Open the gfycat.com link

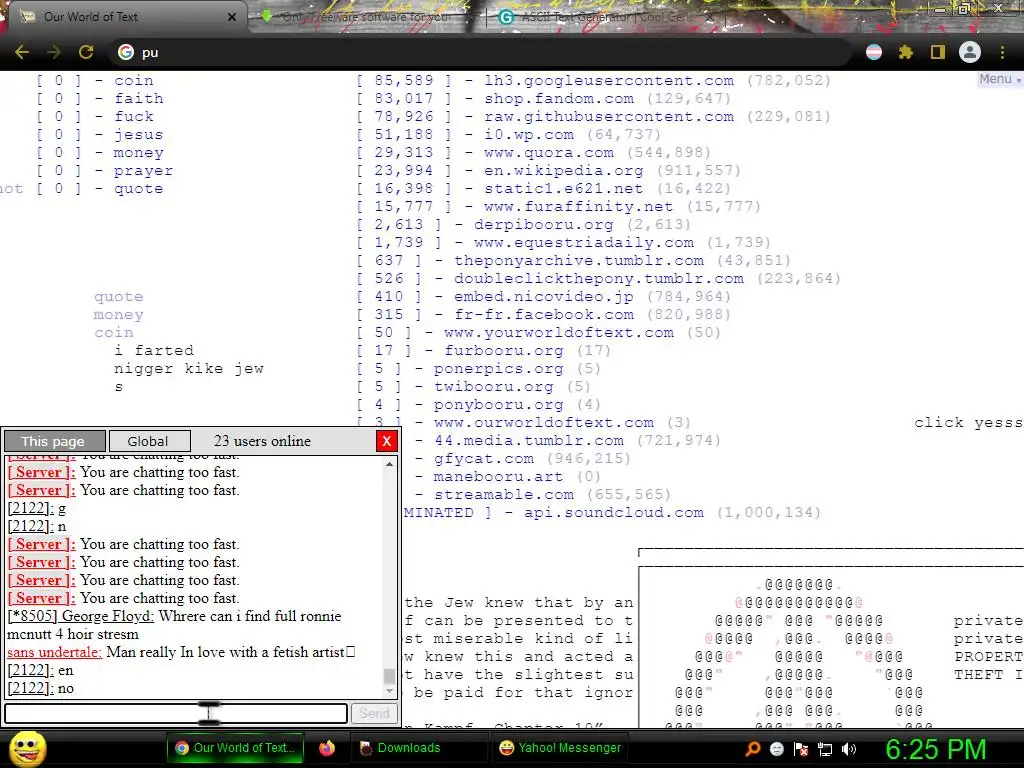tap(483, 458)
